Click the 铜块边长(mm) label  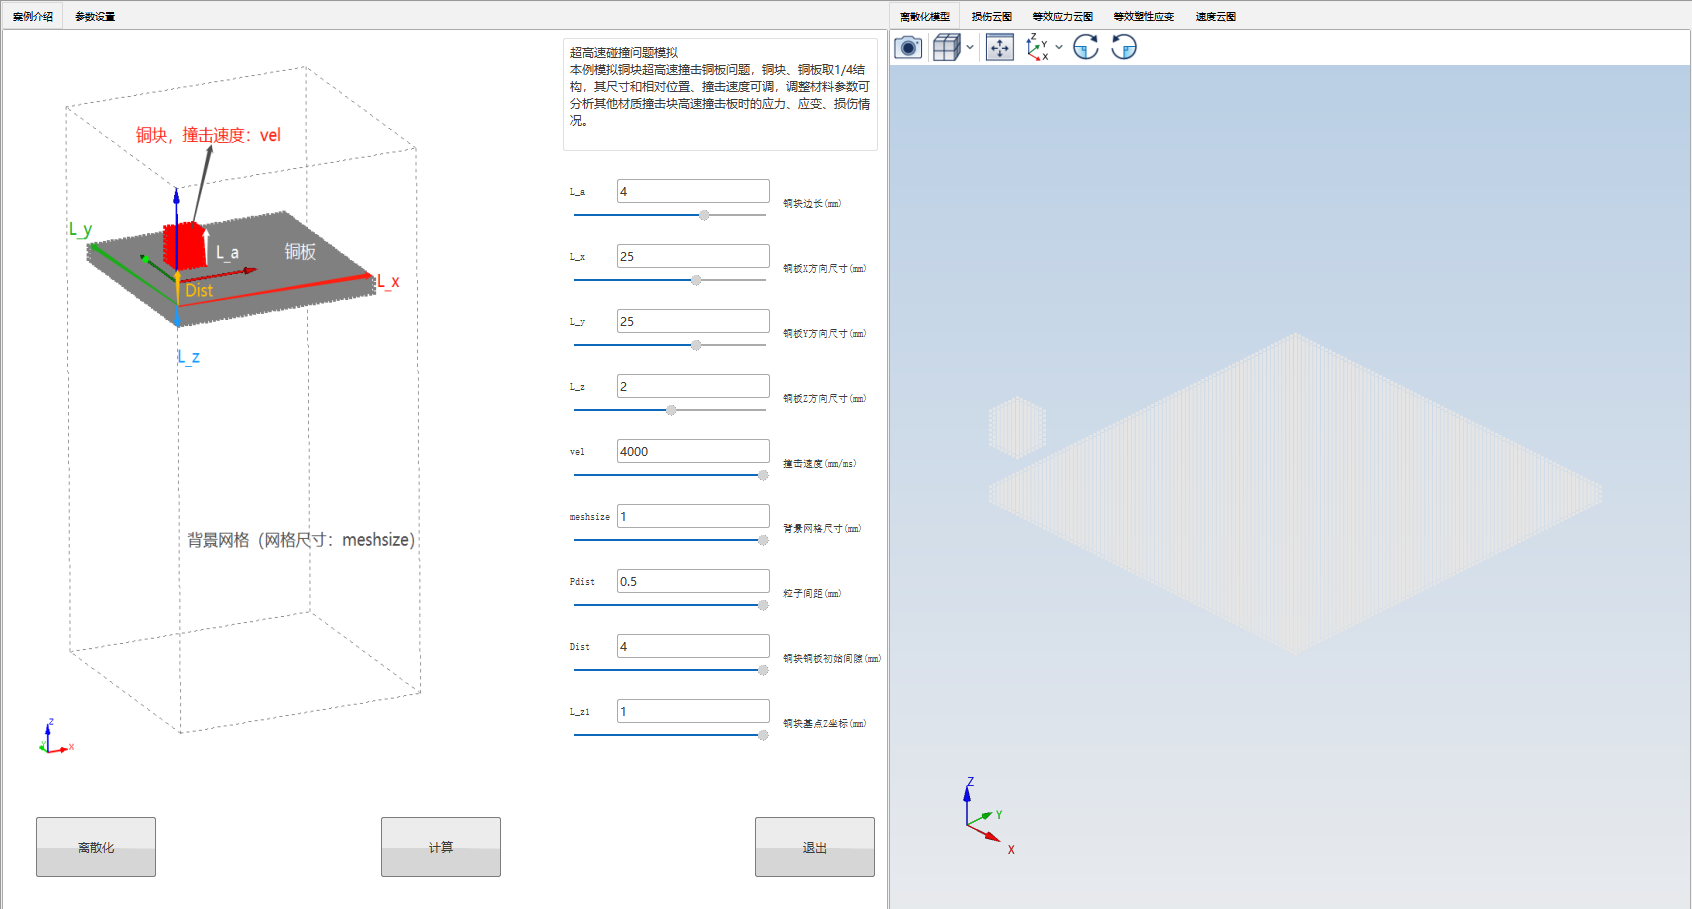tap(812, 204)
